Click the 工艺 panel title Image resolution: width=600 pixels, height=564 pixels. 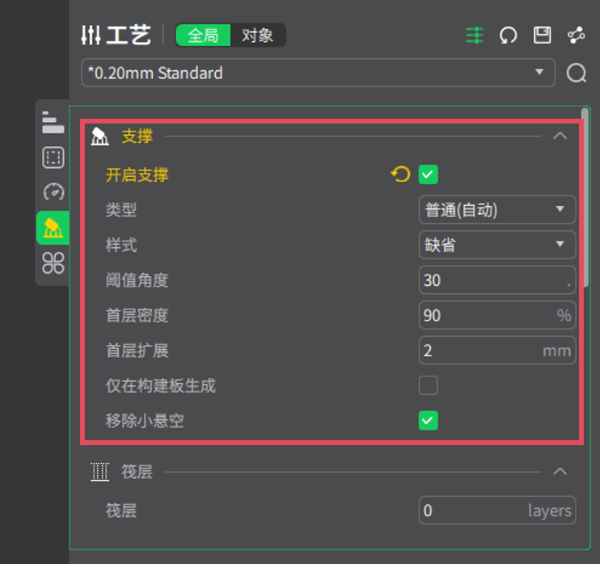pyautogui.click(x=128, y=35)
